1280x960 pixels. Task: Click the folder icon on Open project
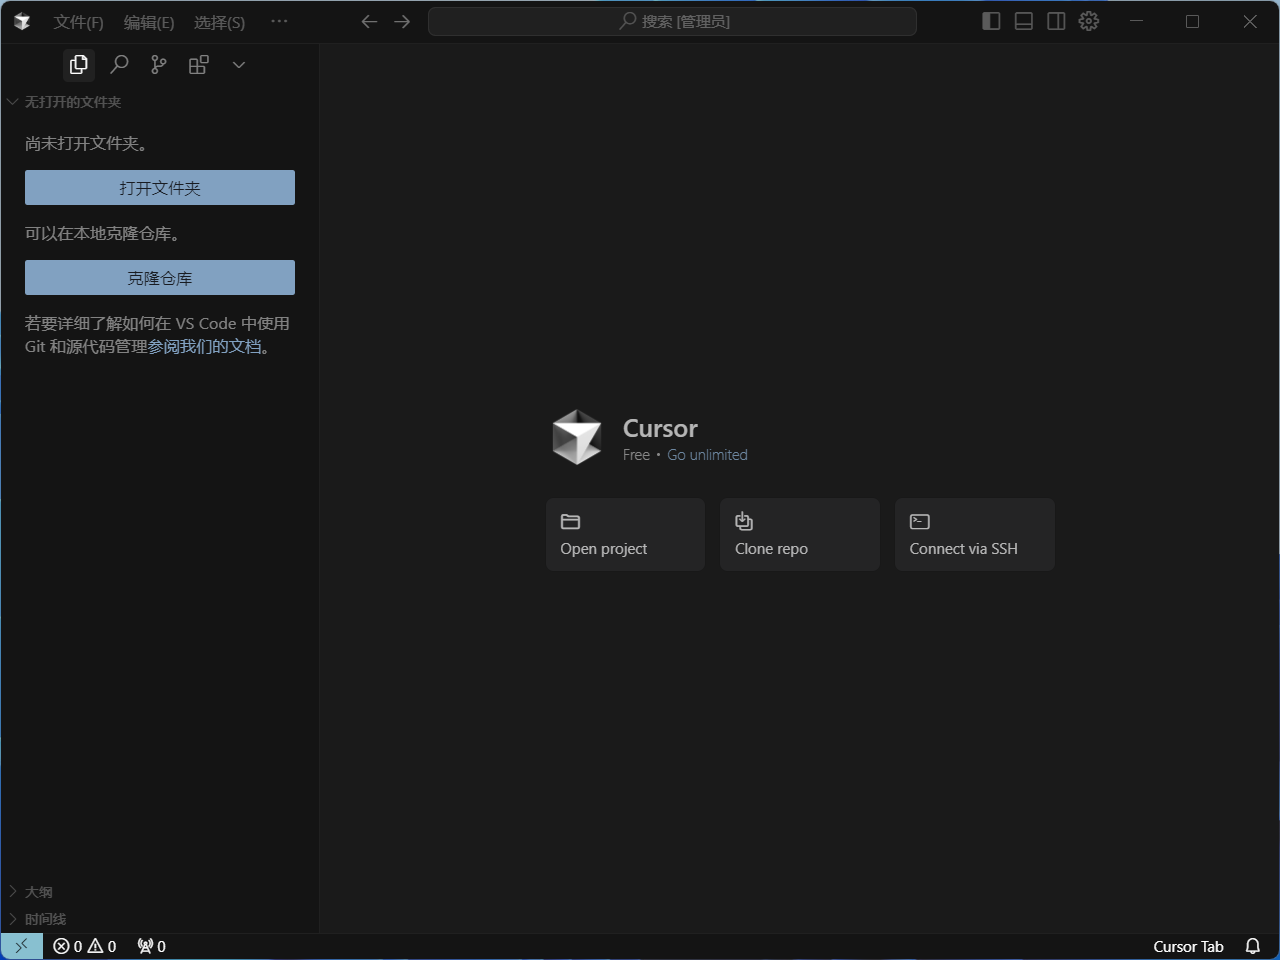[570, 521]
